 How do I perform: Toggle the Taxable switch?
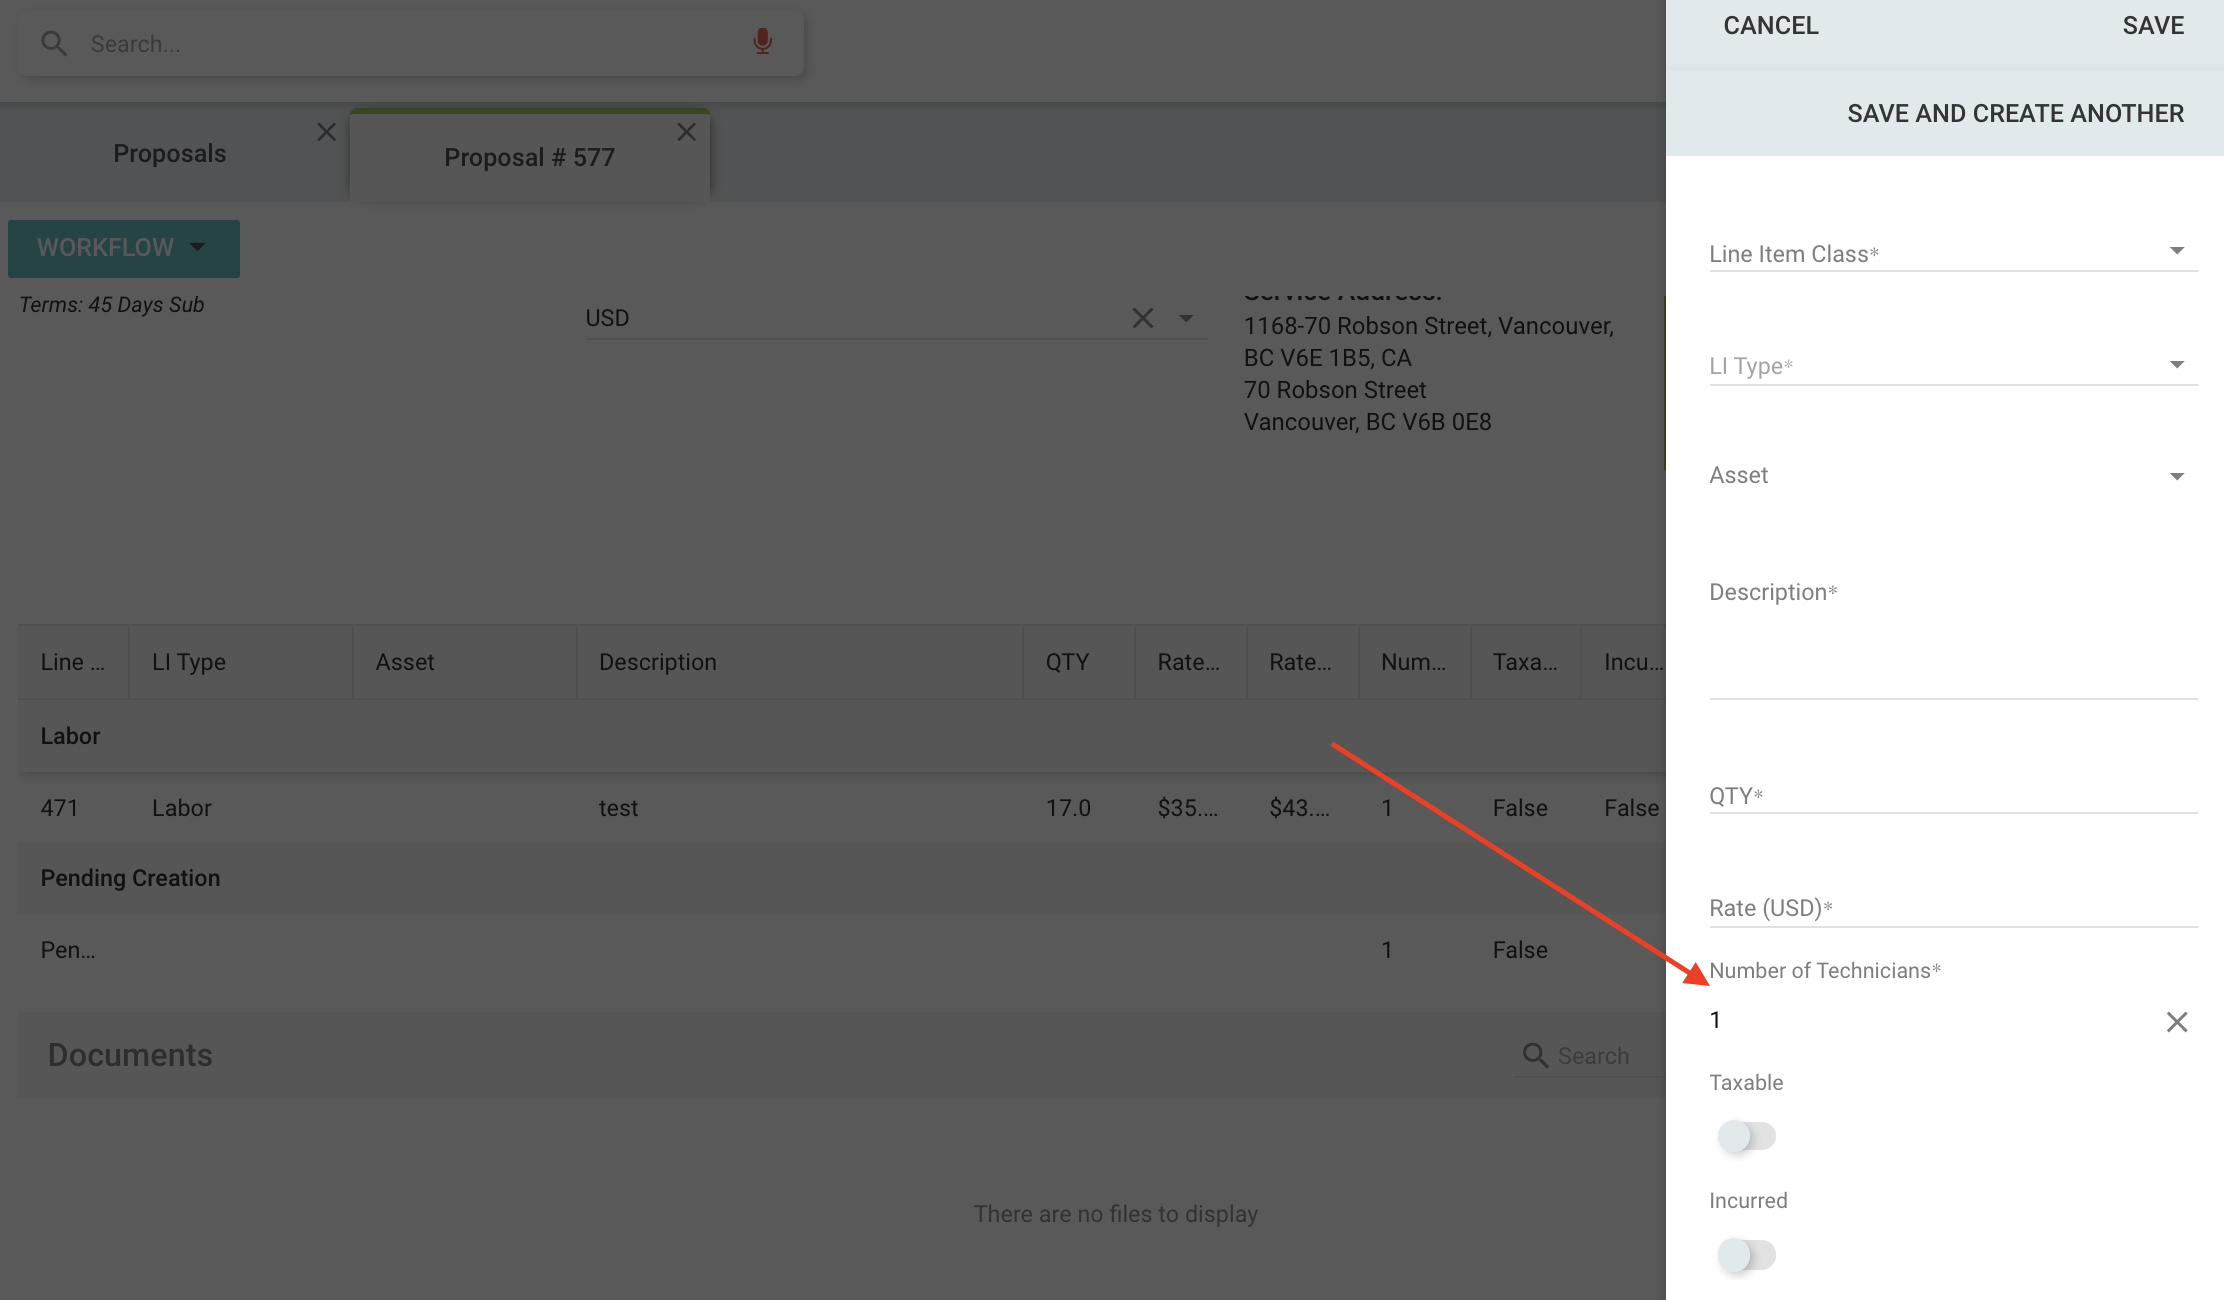pos(1746,1136)
